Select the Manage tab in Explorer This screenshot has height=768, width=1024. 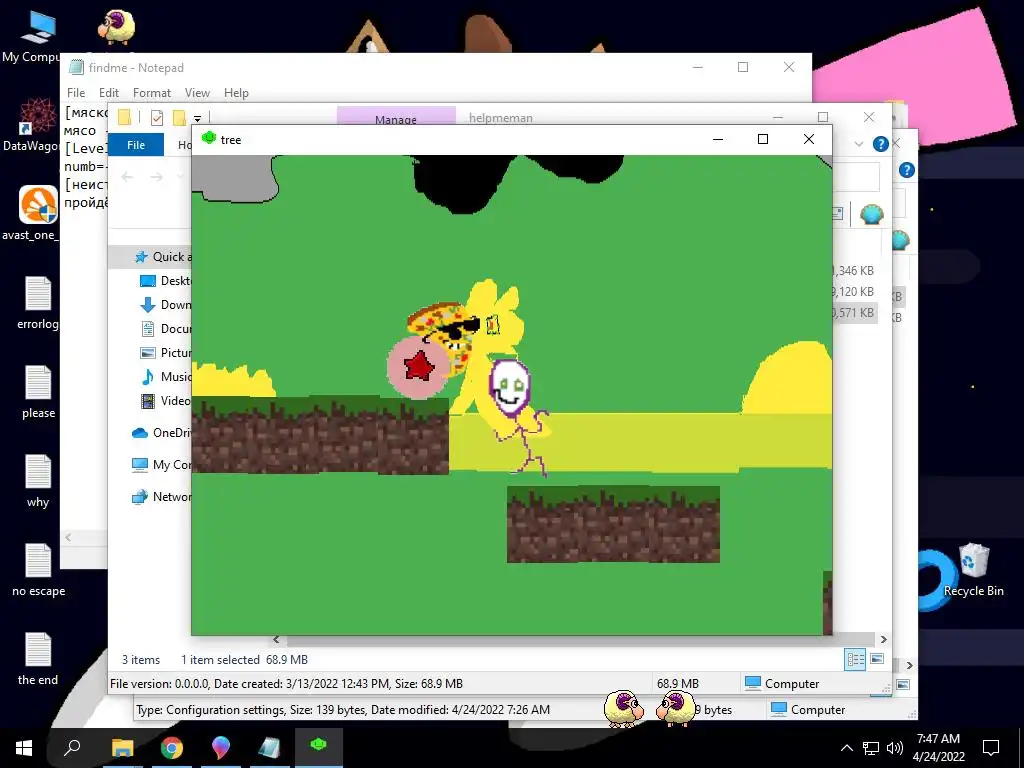(x=396, y=118)
